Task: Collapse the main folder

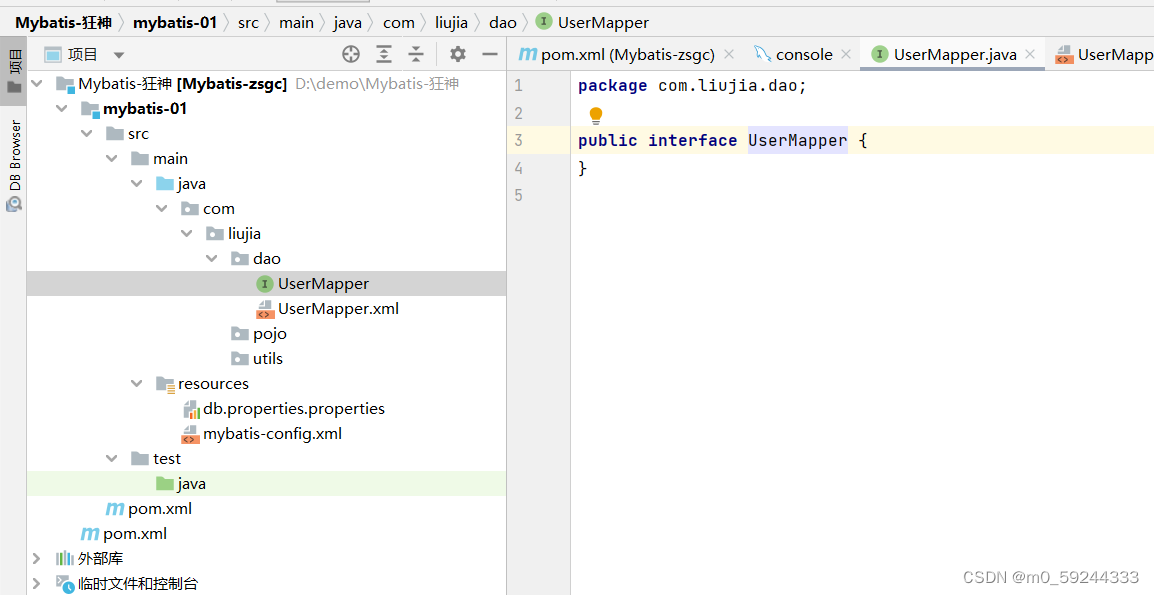Action: click(x=112, y=158)
